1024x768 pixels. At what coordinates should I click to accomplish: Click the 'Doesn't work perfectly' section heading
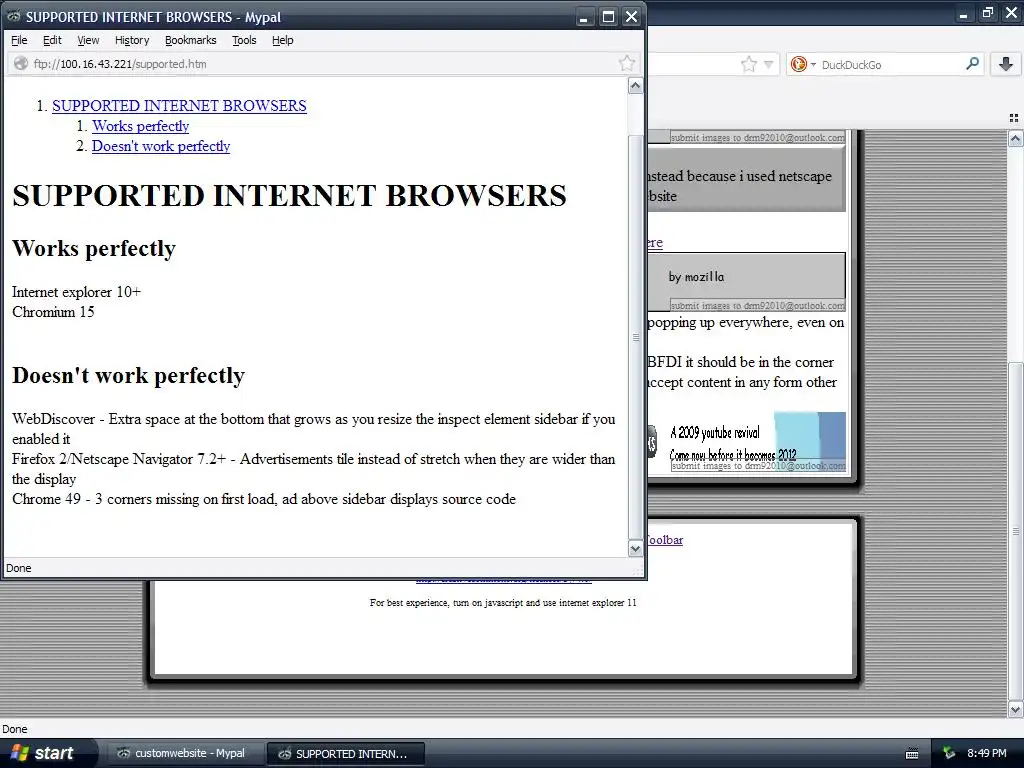[128, 376]
